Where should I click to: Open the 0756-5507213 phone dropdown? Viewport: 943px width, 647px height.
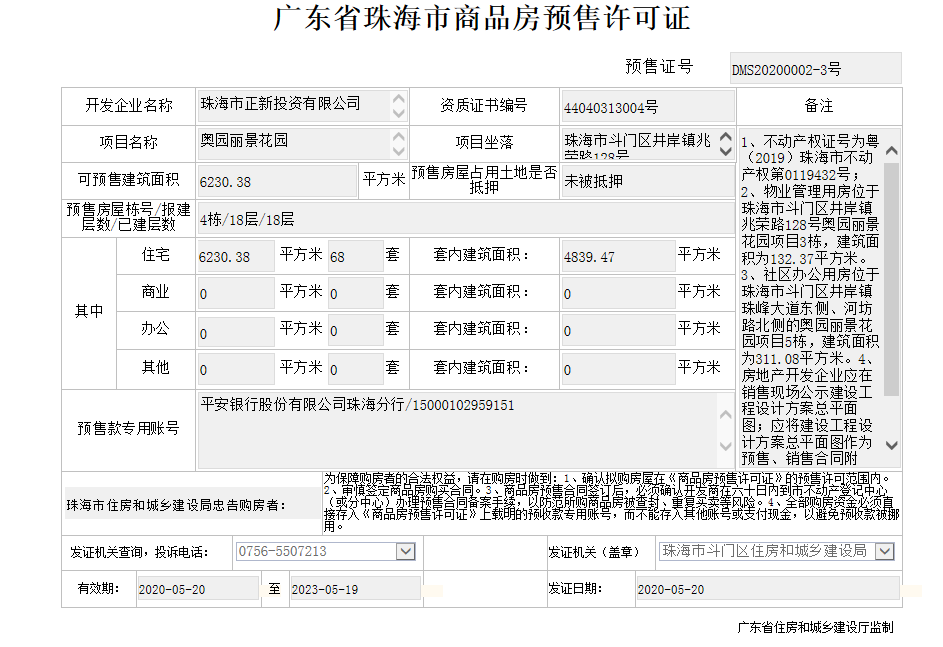(405, 551)
